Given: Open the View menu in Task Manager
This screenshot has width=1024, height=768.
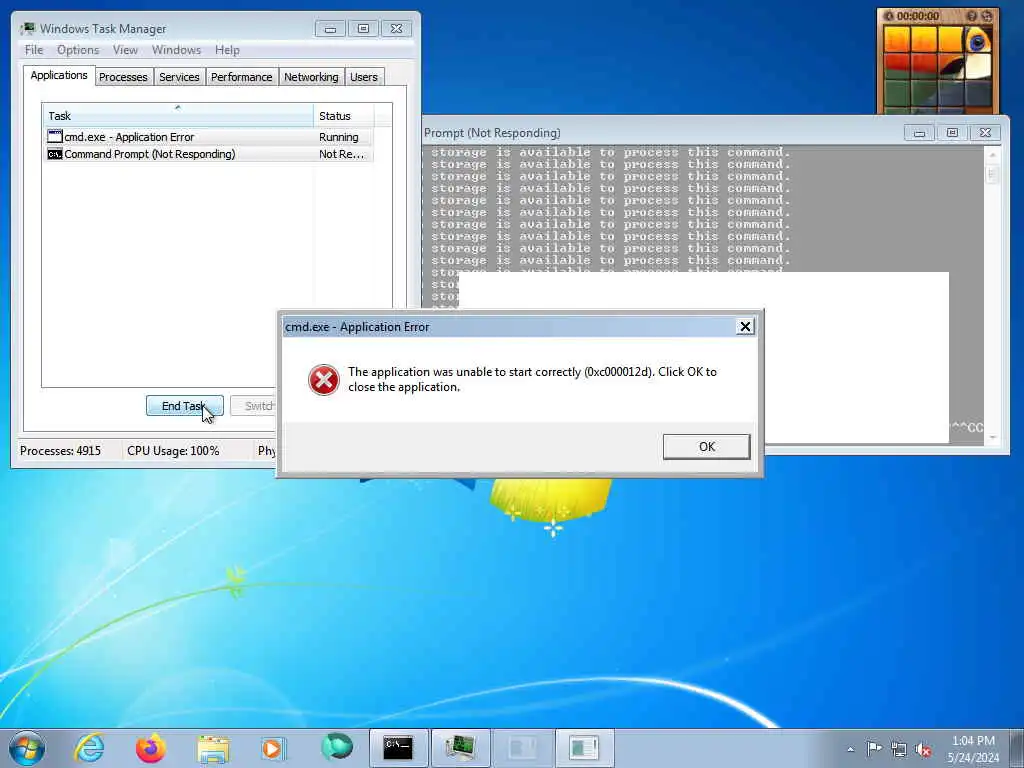Looking at the screenshot, I should tap(125, 50).
